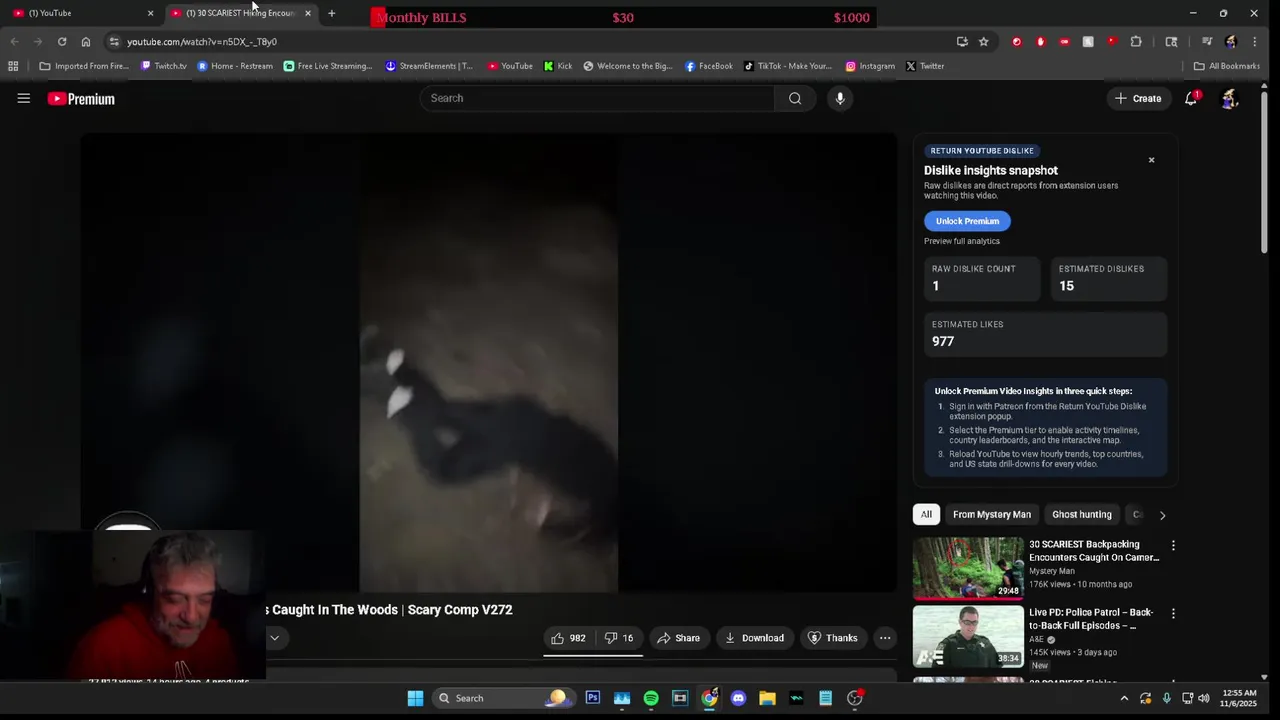Open the YouTube account avatar menu
Viewport: 1280px width, 720px height.
(x=1230, y=98)
